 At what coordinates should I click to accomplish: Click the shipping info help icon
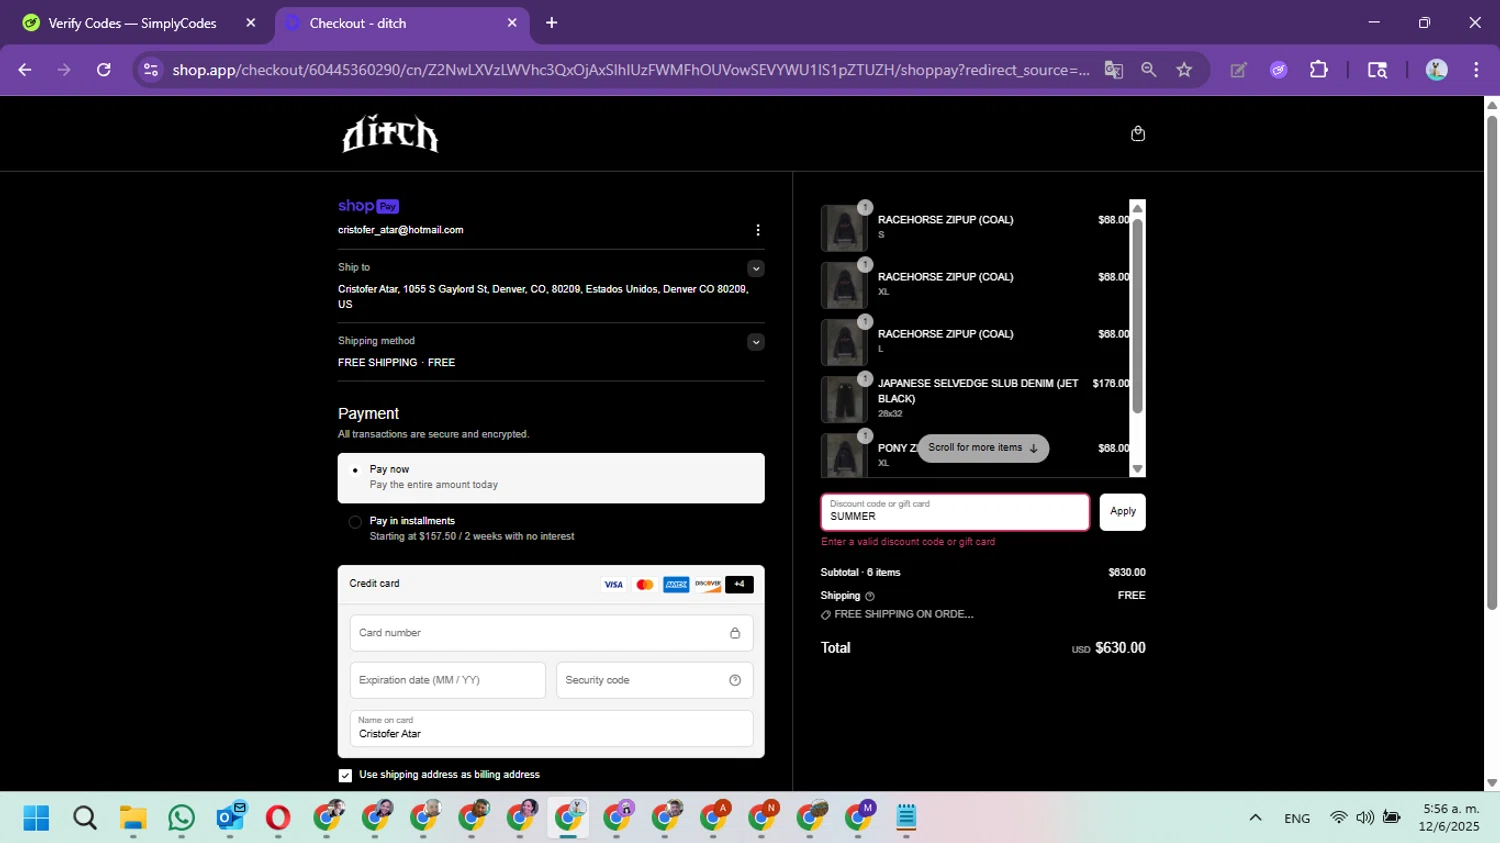click(869, 596)
